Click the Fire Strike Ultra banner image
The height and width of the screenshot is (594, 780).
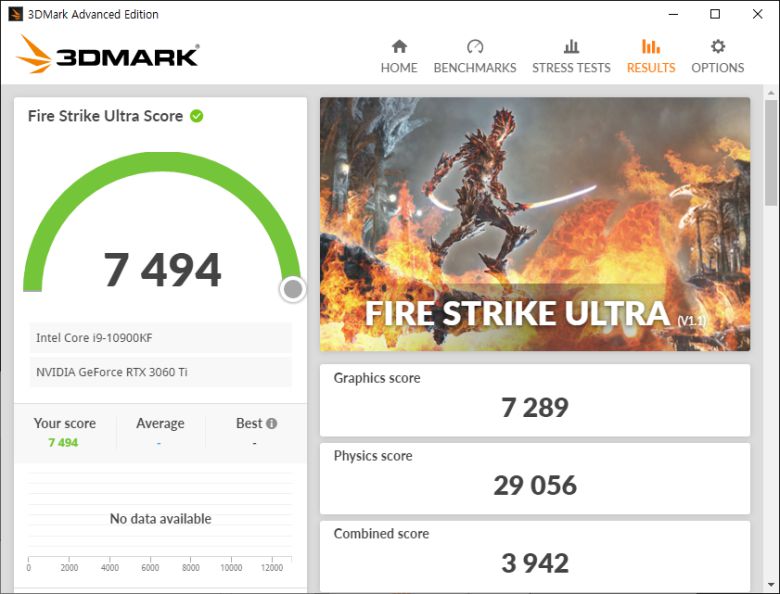click(534, 224)
